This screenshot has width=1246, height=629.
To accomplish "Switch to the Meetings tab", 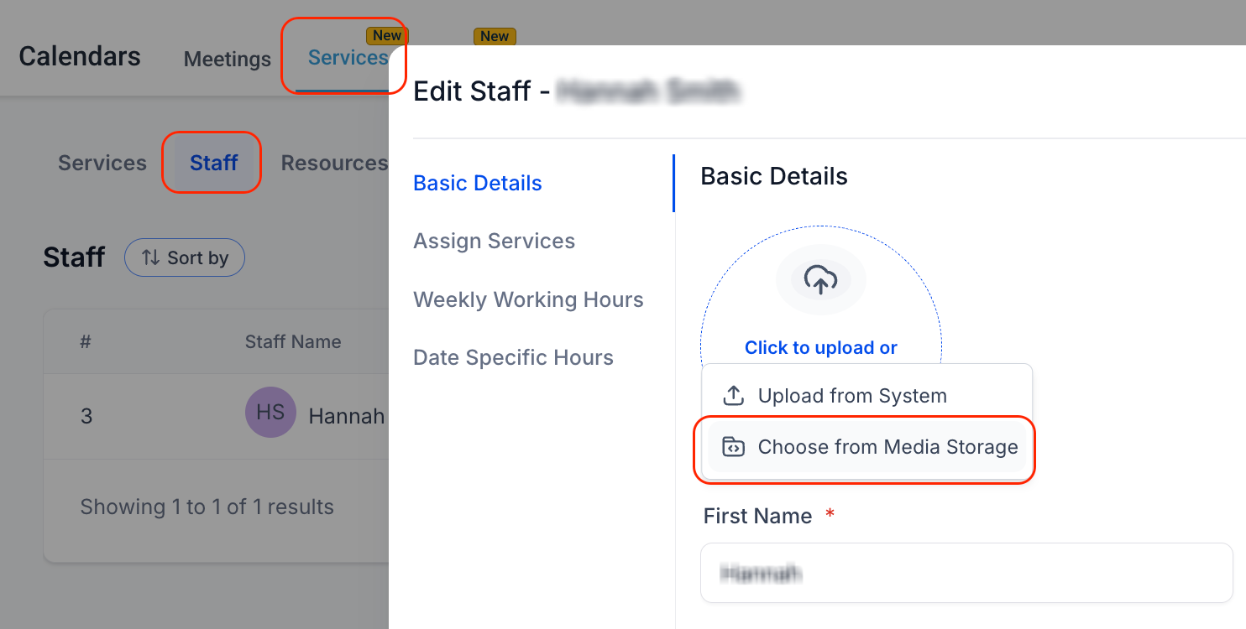I will pos(227,59).
